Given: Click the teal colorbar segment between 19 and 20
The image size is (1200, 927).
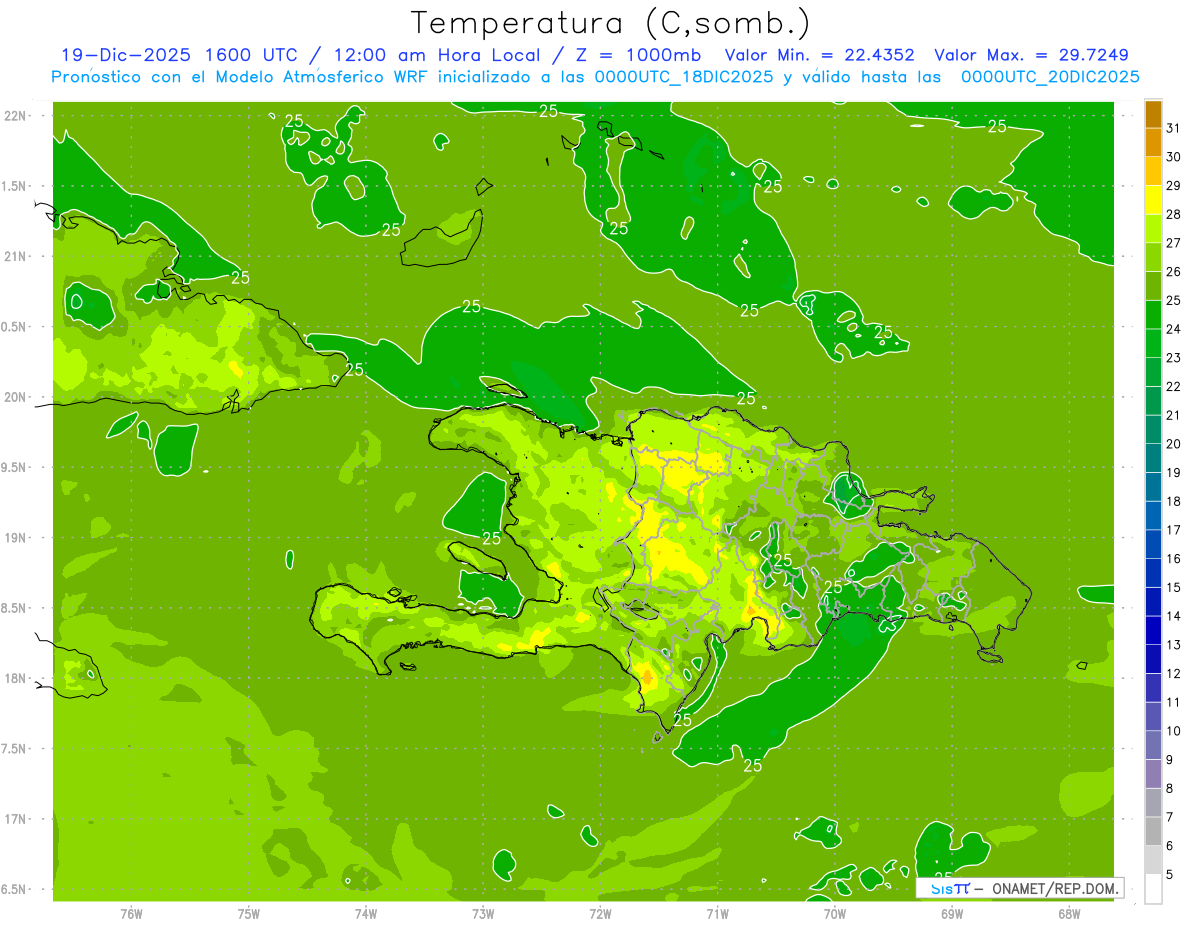Looking at the screenshot, I should [x=1153, y=458].
